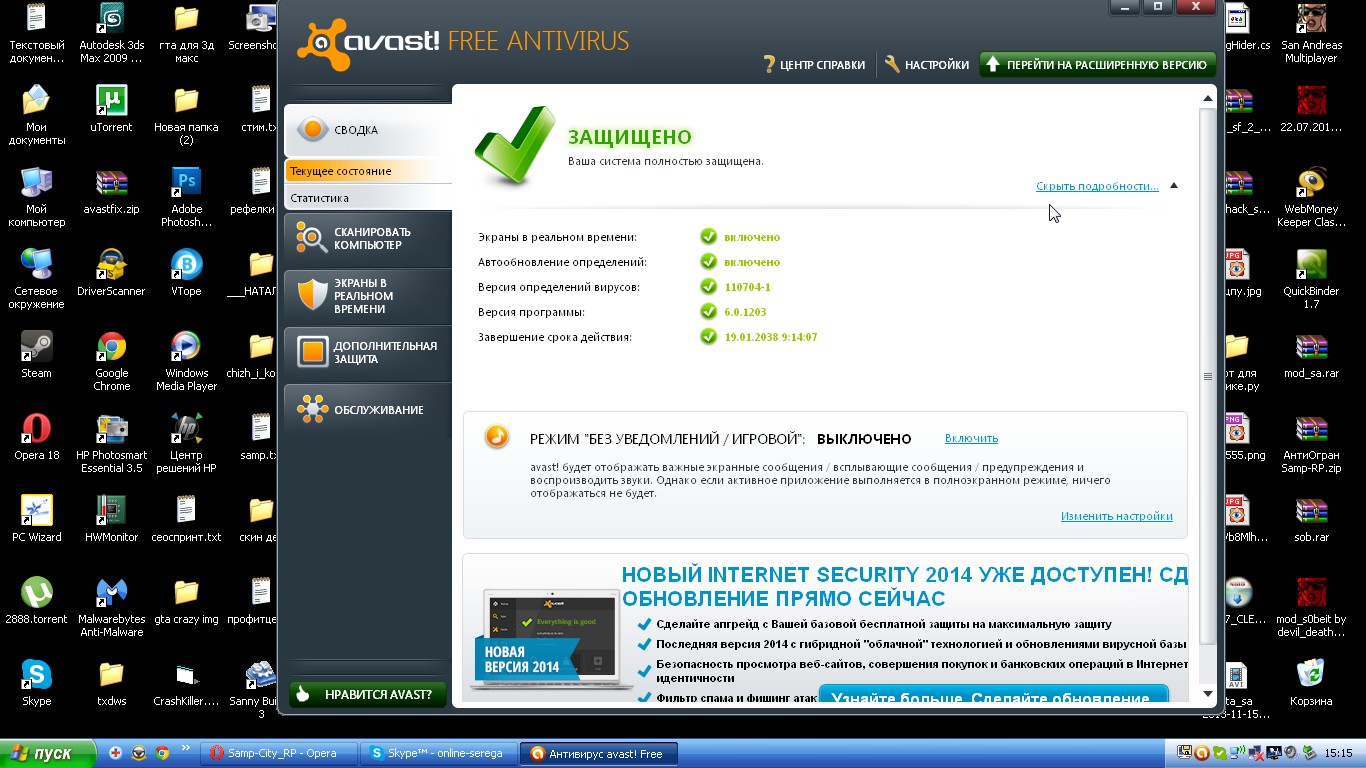The image size is (1366, 768).
Task: Select Autodesk 3ds Max 2009 desktop icon
Action: (x=111, y=32)
